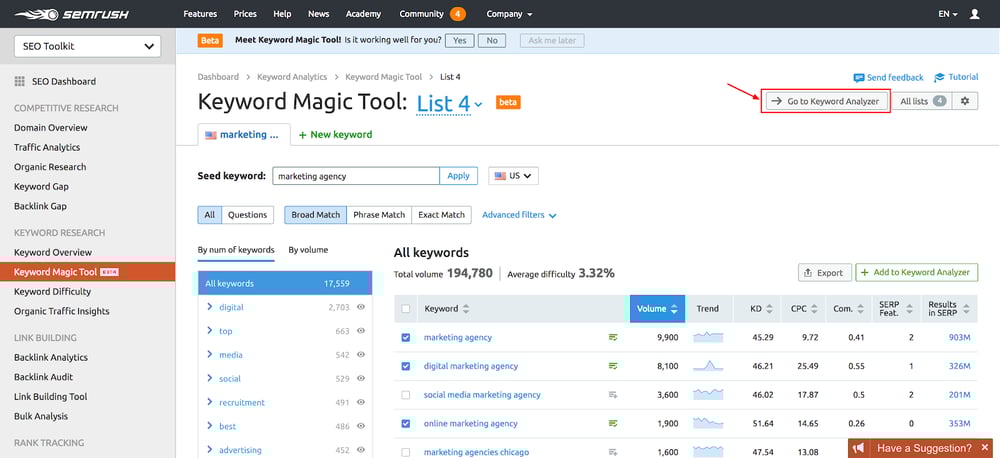Click Yes in the beta banner

(459, 40)
